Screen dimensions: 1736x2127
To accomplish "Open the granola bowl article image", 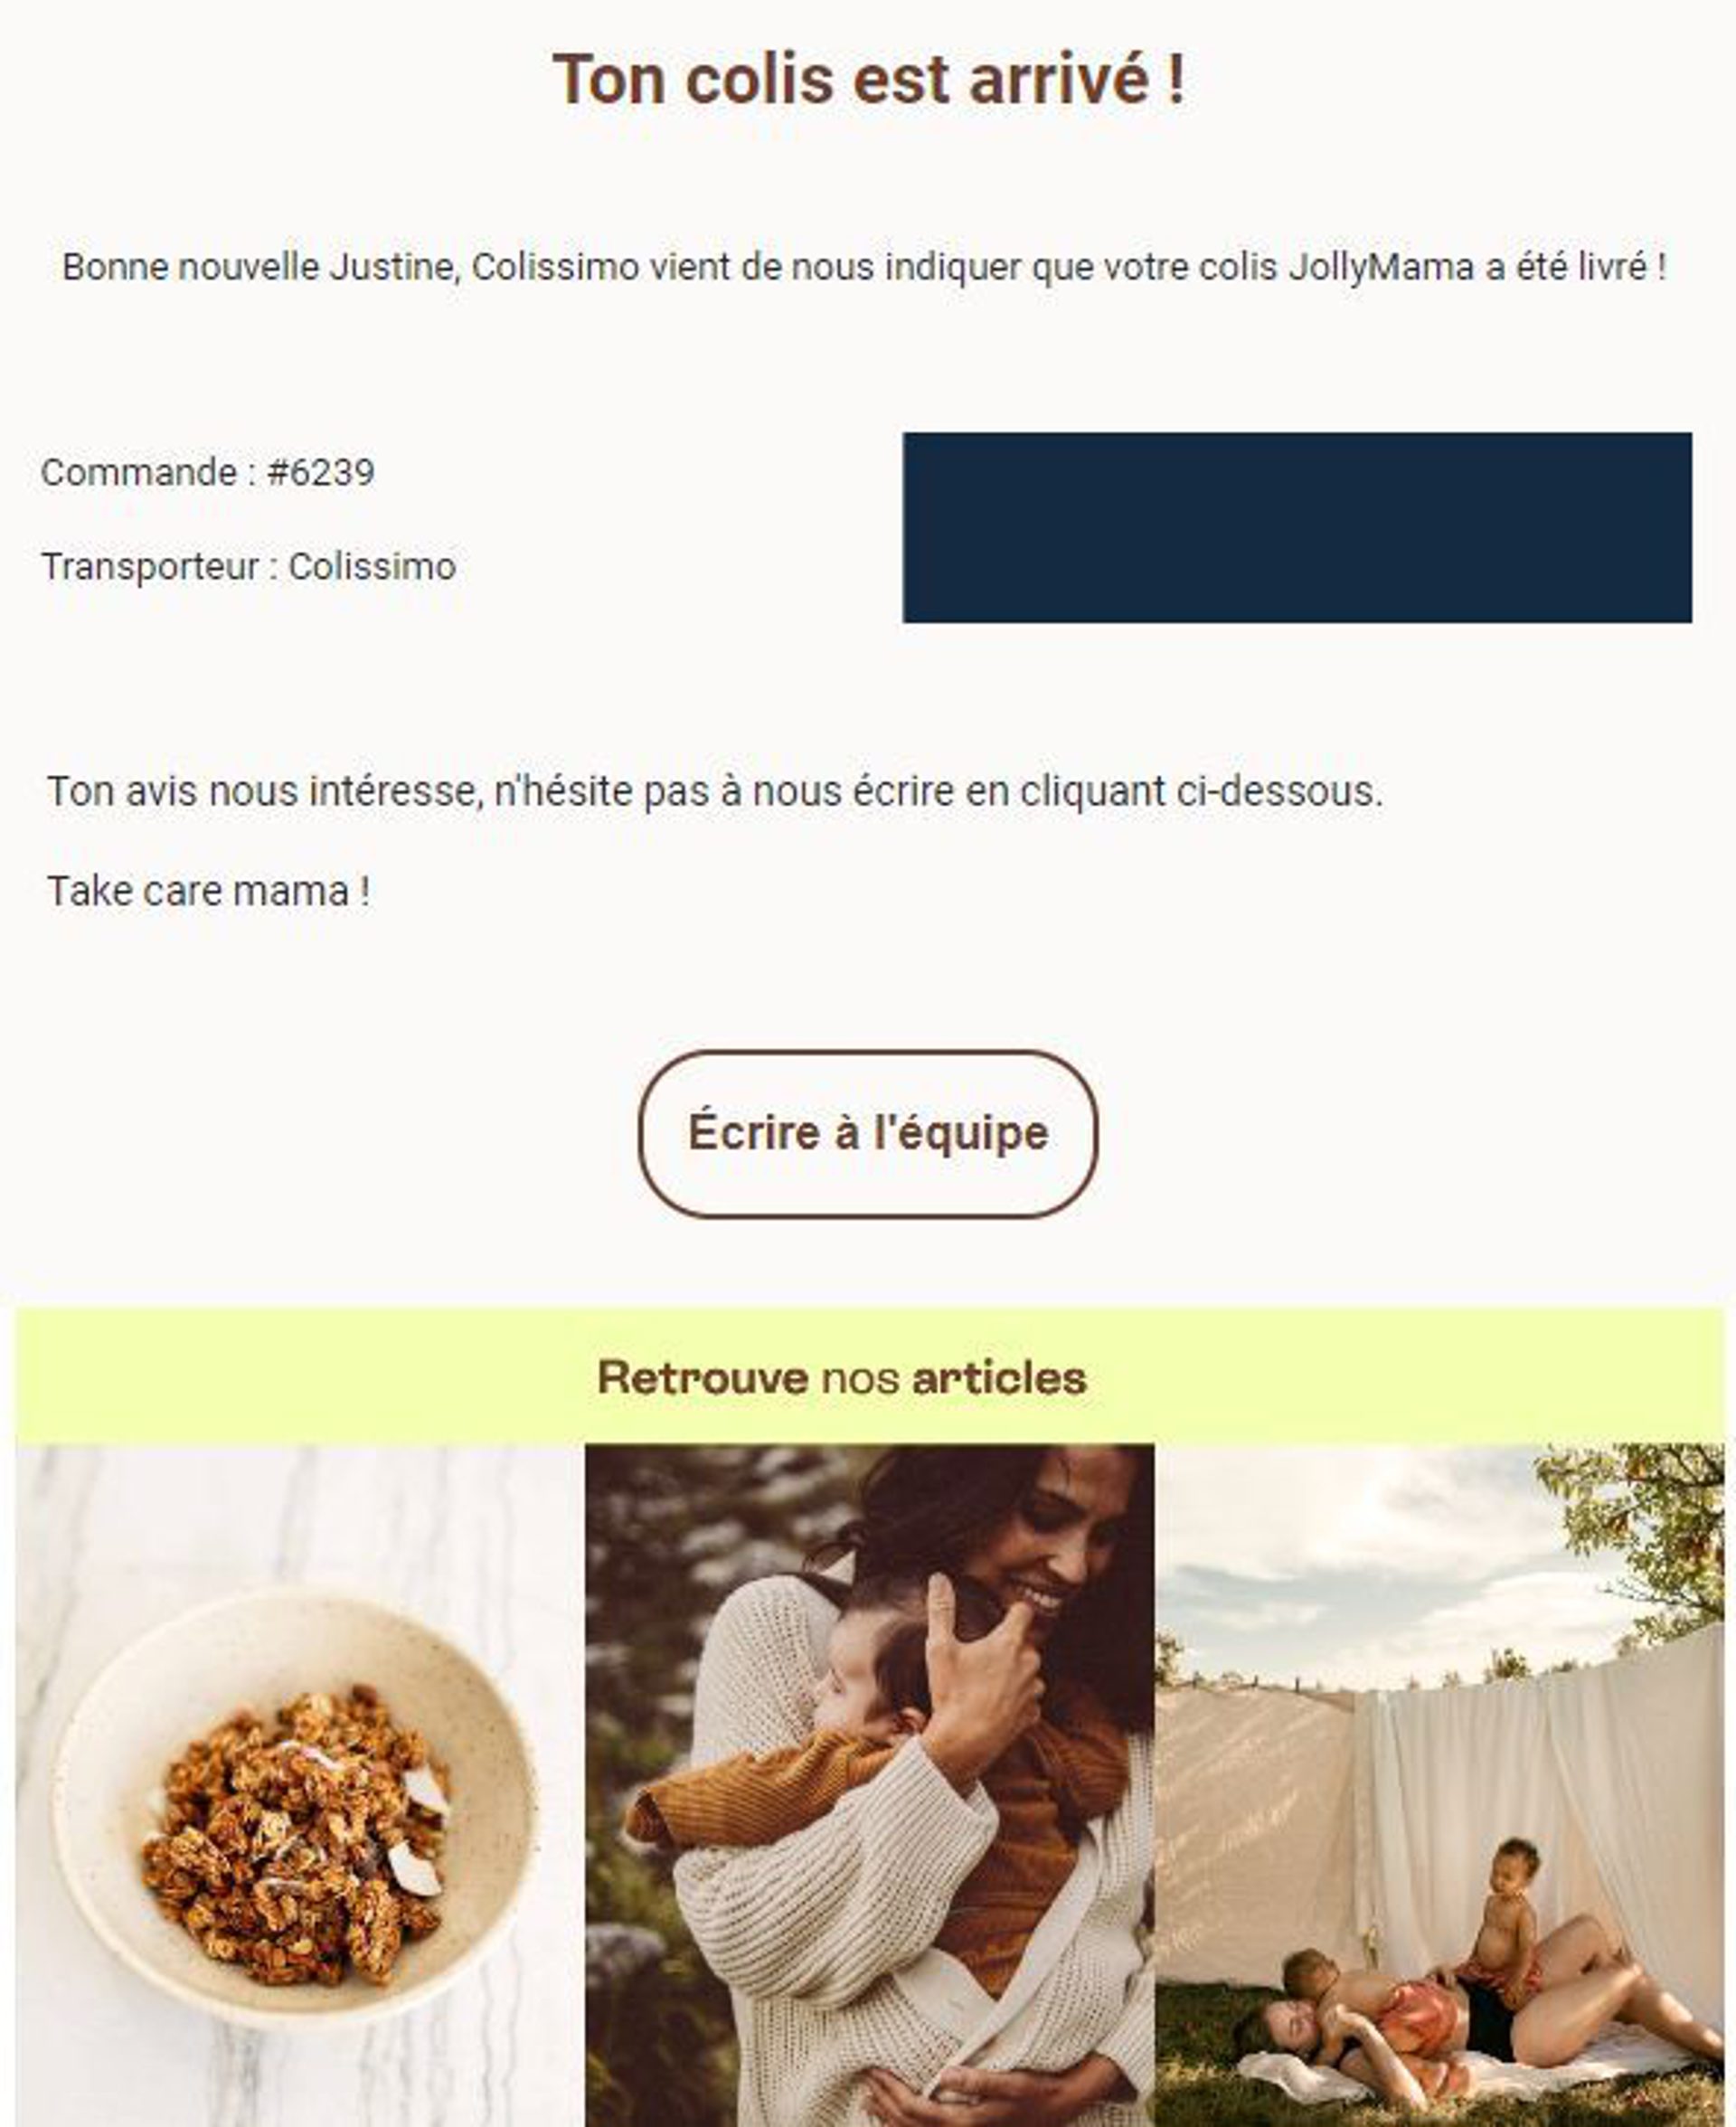I will 300,1785.
